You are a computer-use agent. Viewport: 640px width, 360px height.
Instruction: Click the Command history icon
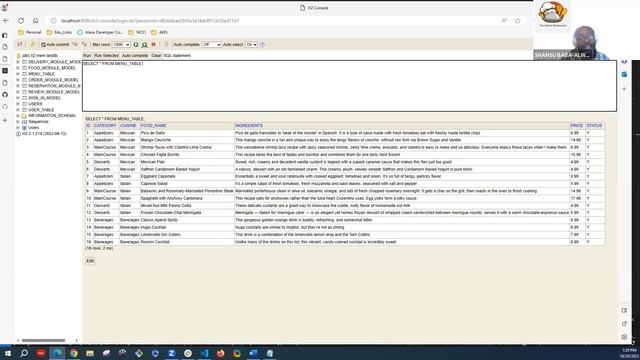click(166, 44)
